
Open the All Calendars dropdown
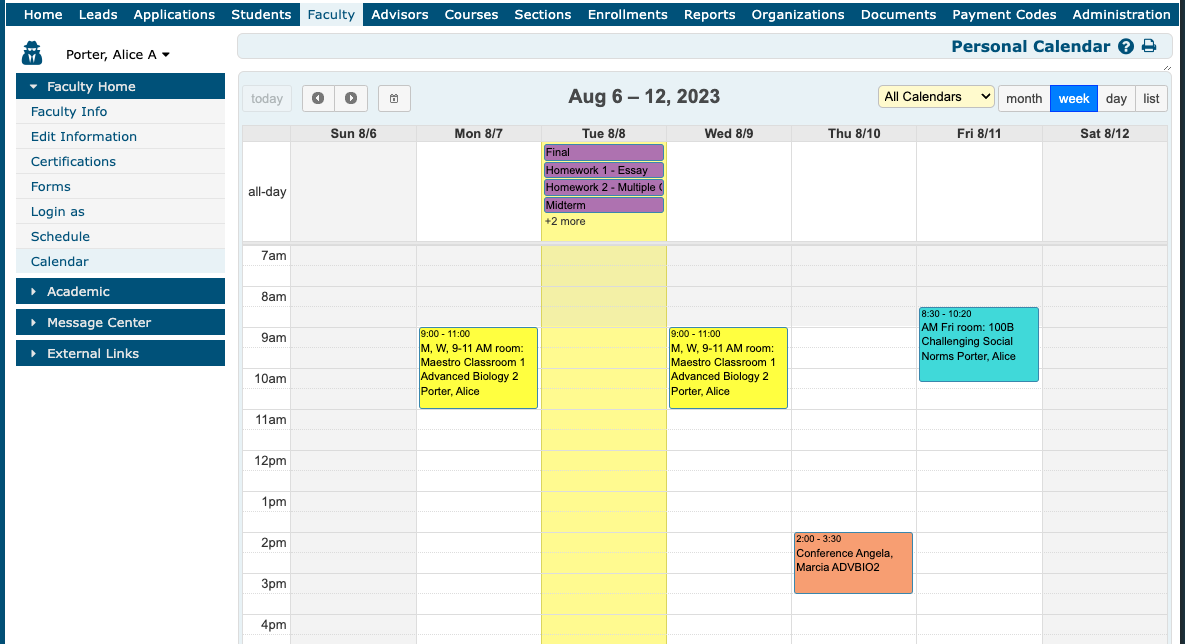pyautogui.click(x=936, y=97)
